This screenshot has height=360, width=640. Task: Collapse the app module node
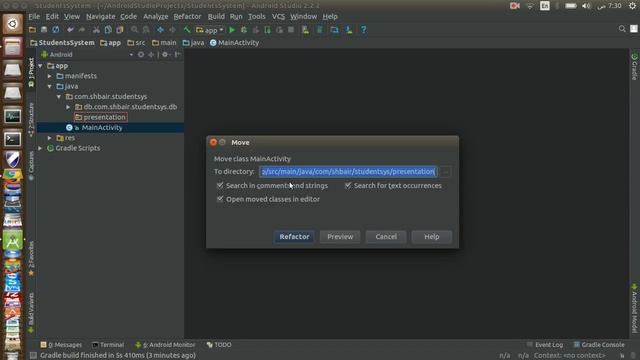pos(40,66)
